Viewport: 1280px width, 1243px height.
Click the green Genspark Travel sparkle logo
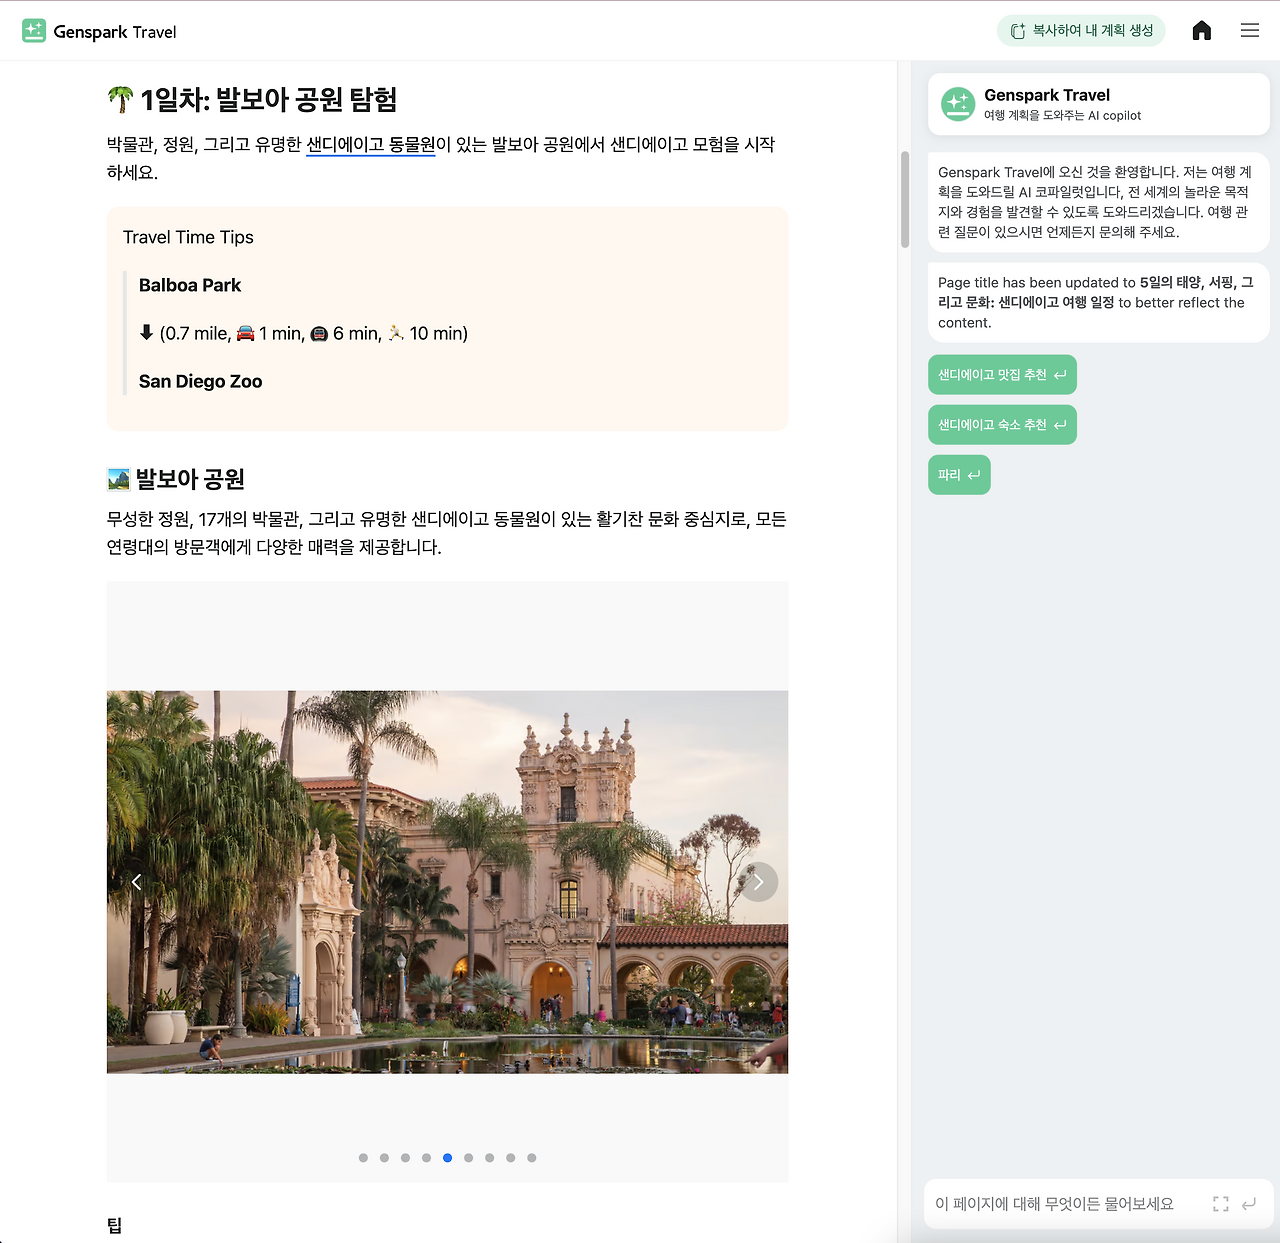point(33,30)
